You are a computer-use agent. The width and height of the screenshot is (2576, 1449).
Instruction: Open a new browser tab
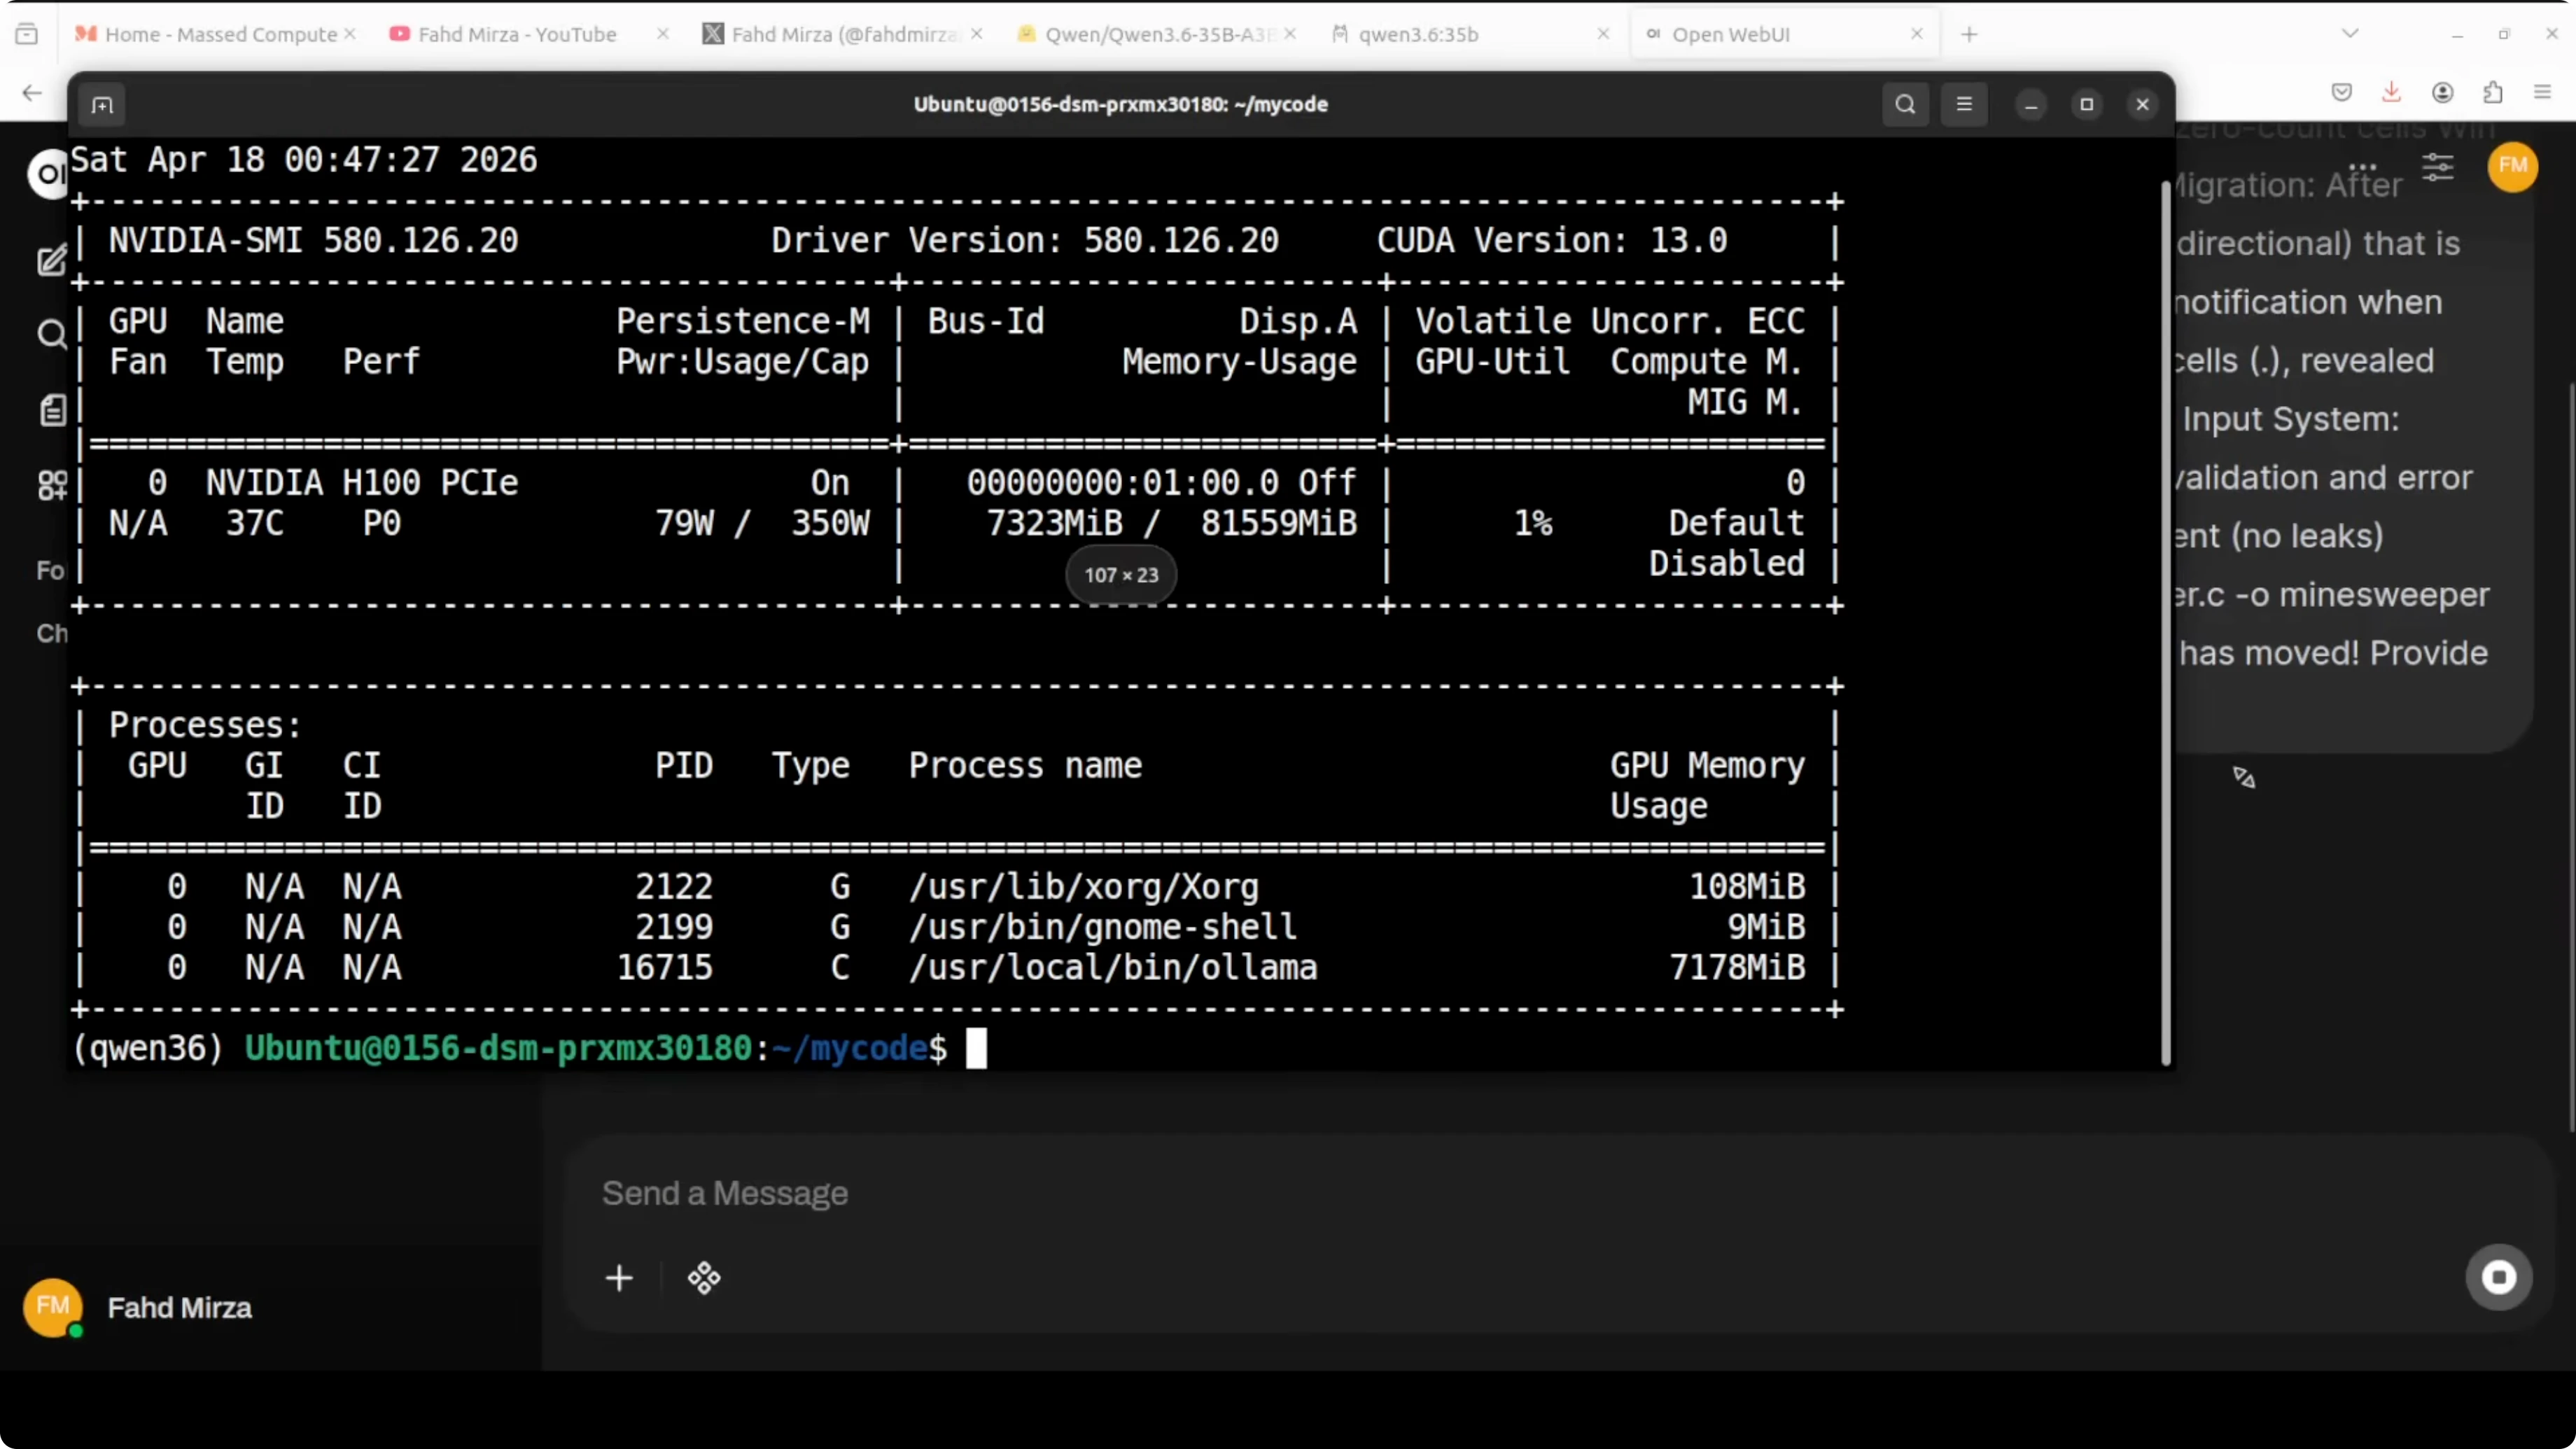coord(1969,34)
